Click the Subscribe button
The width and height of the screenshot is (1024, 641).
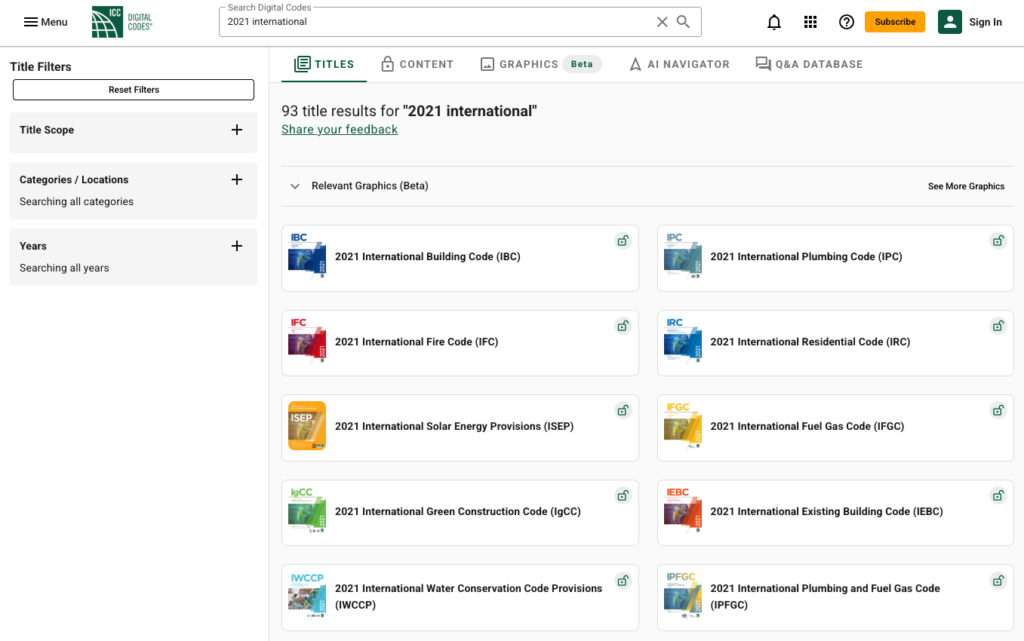tap(895, 22)
